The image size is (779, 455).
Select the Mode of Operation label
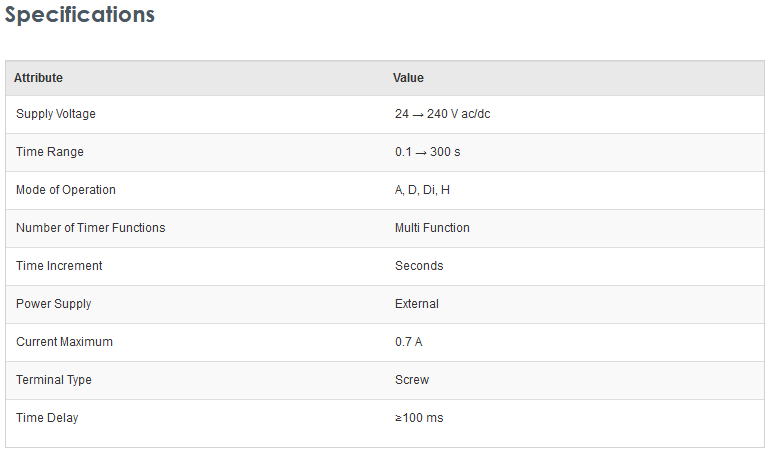coord(66,190)
